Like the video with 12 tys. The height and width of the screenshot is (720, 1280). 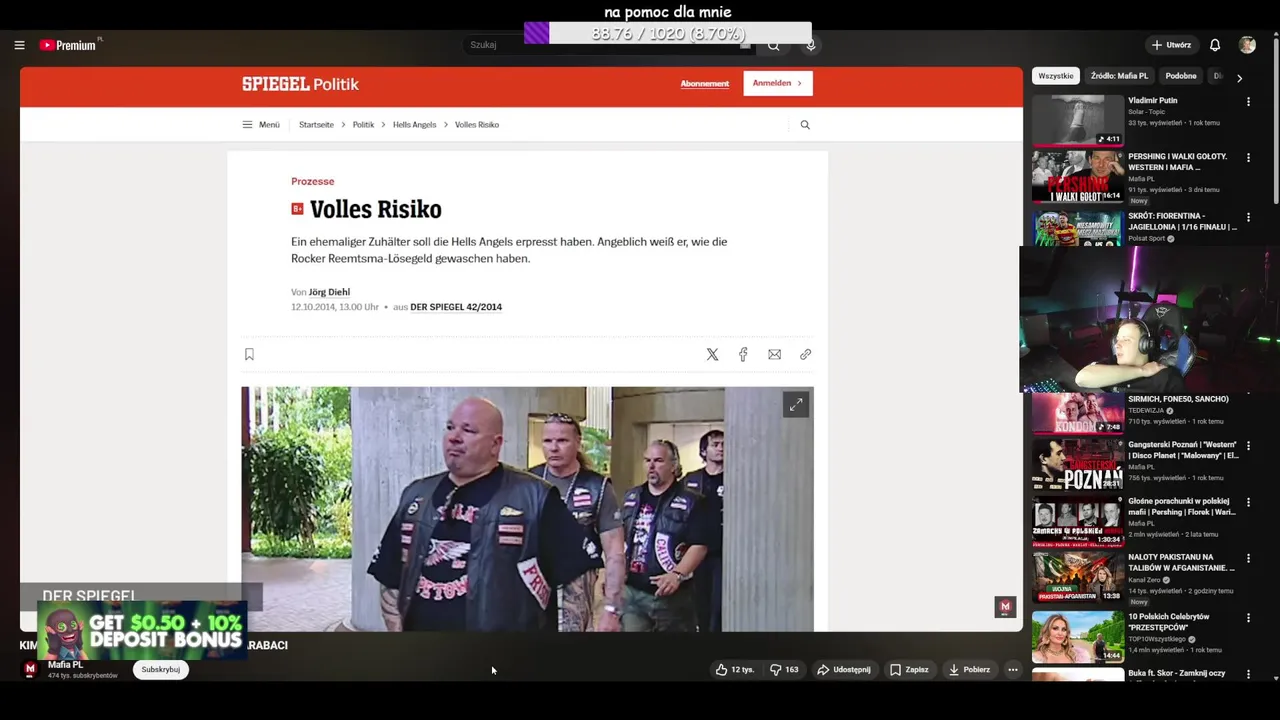(734, 670)
